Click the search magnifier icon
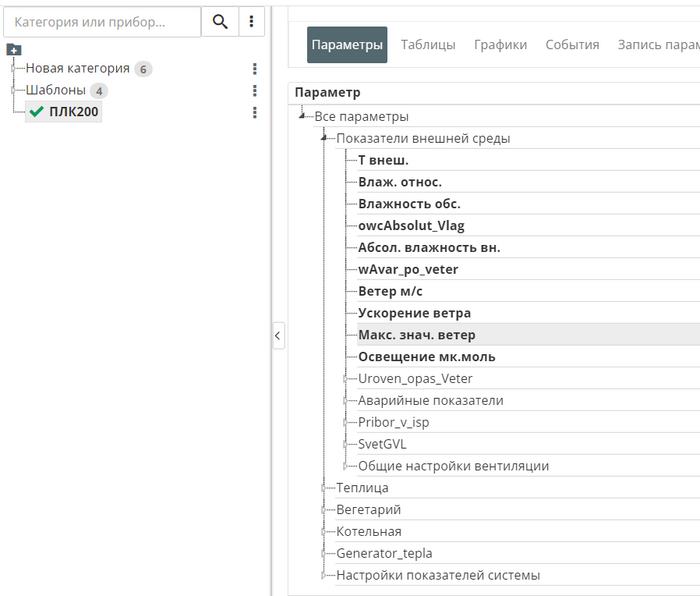700x596 pixels. point(219,21)
